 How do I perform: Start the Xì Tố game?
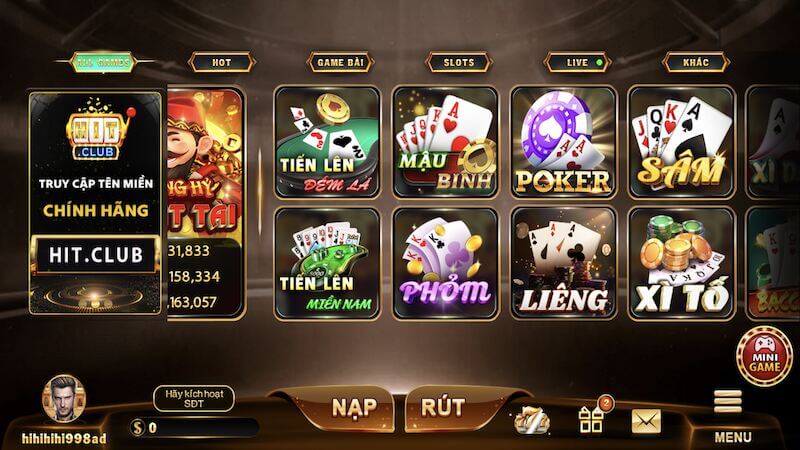681,264
